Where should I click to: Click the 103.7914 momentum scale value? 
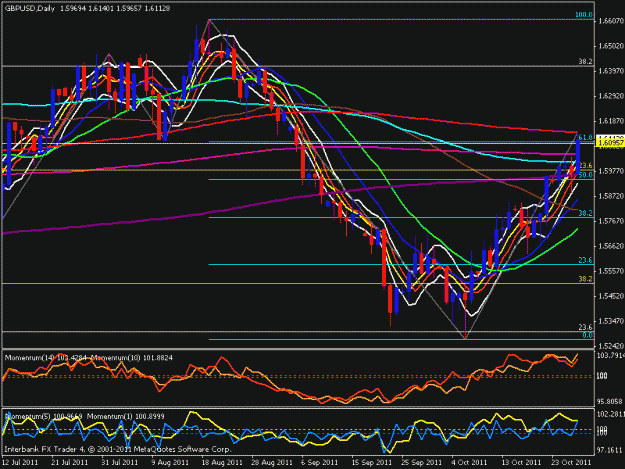[611, 355]
